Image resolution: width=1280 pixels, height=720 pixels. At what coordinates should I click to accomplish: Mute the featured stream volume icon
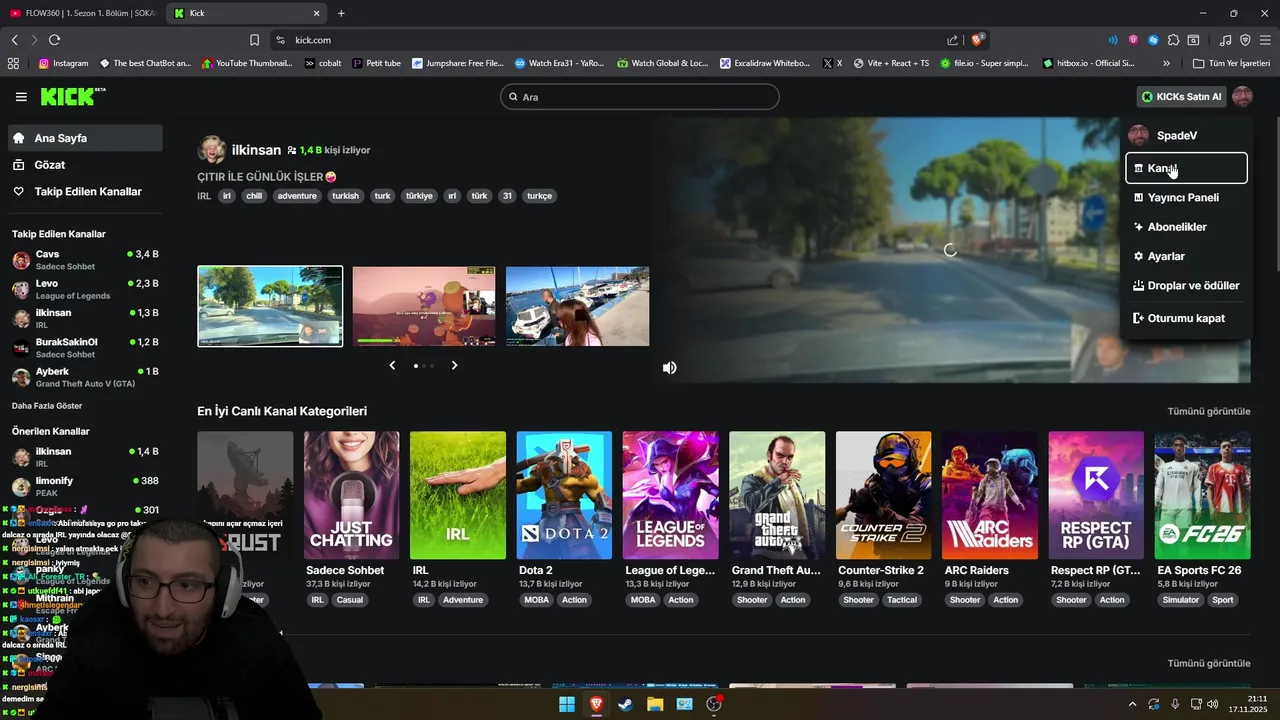tap(669, 368)
